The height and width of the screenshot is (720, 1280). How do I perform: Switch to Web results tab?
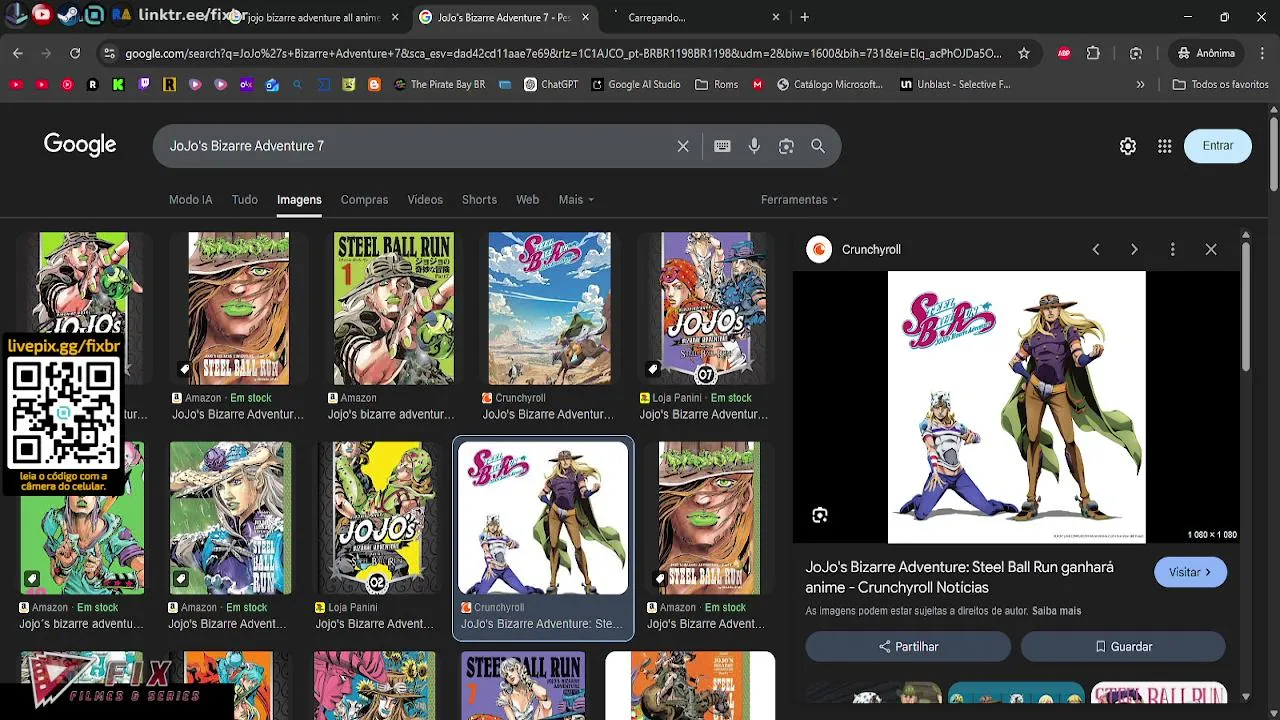(527, 200)
